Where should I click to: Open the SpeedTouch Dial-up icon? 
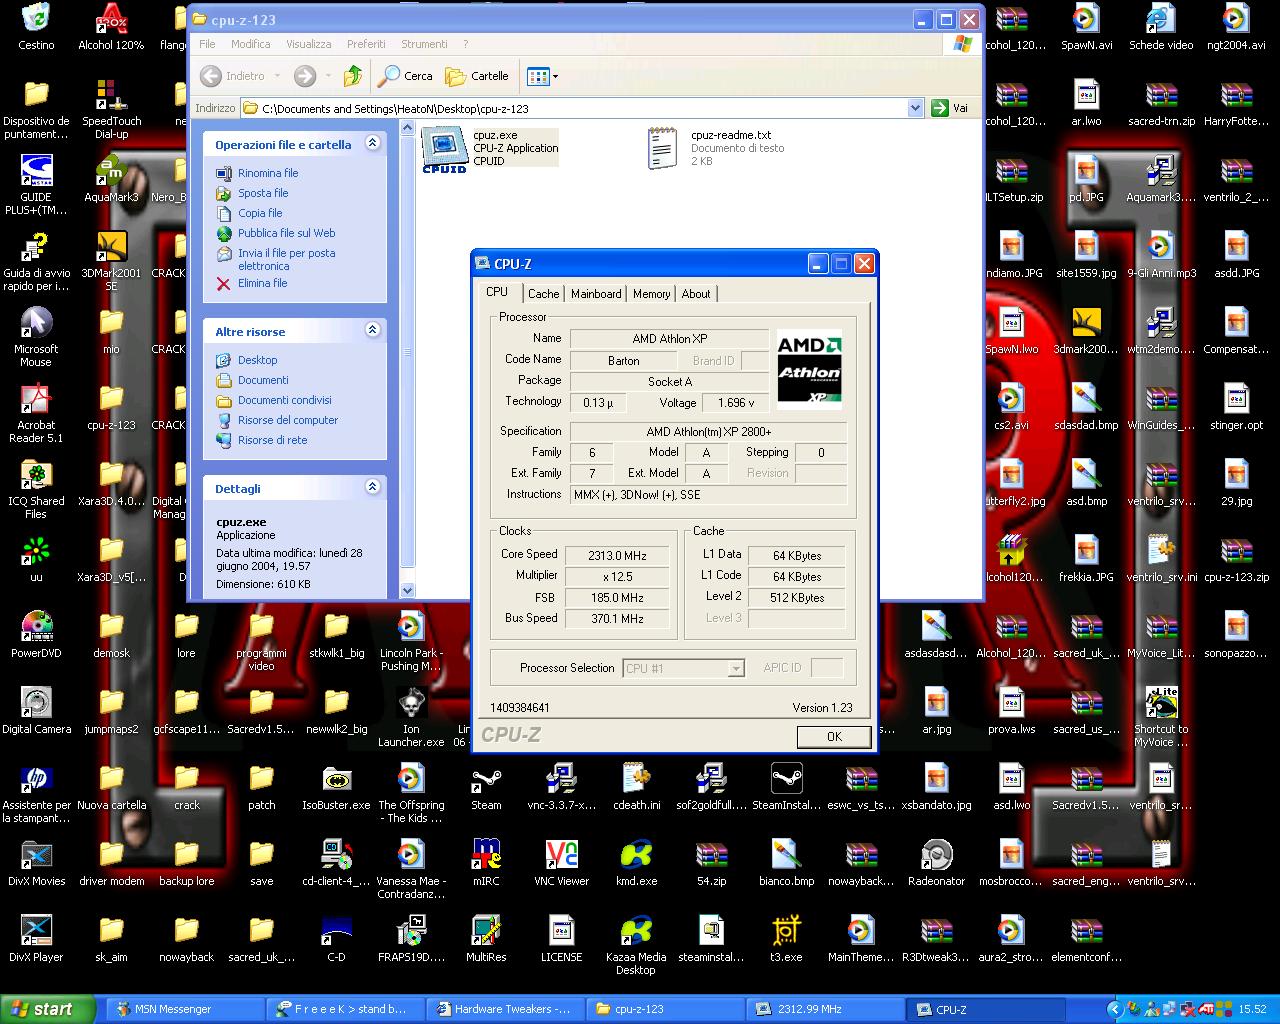click(x=111, y=110)
